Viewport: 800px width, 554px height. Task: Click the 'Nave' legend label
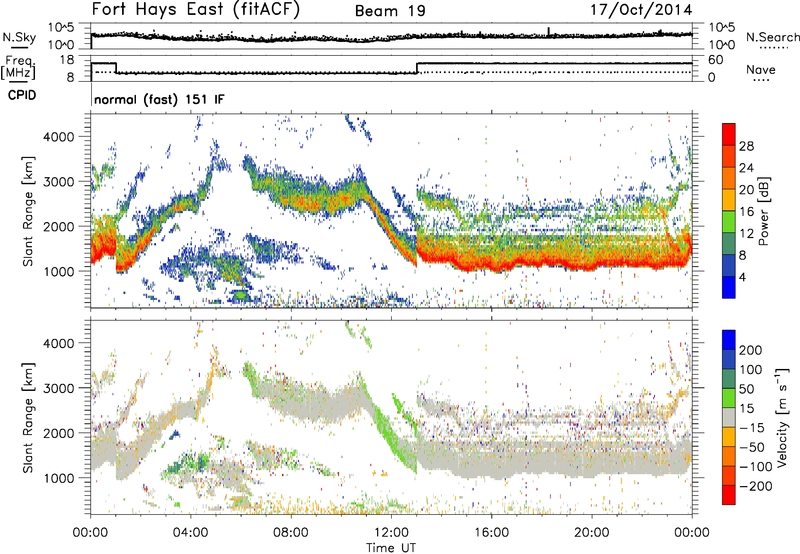tap(760, 69)
